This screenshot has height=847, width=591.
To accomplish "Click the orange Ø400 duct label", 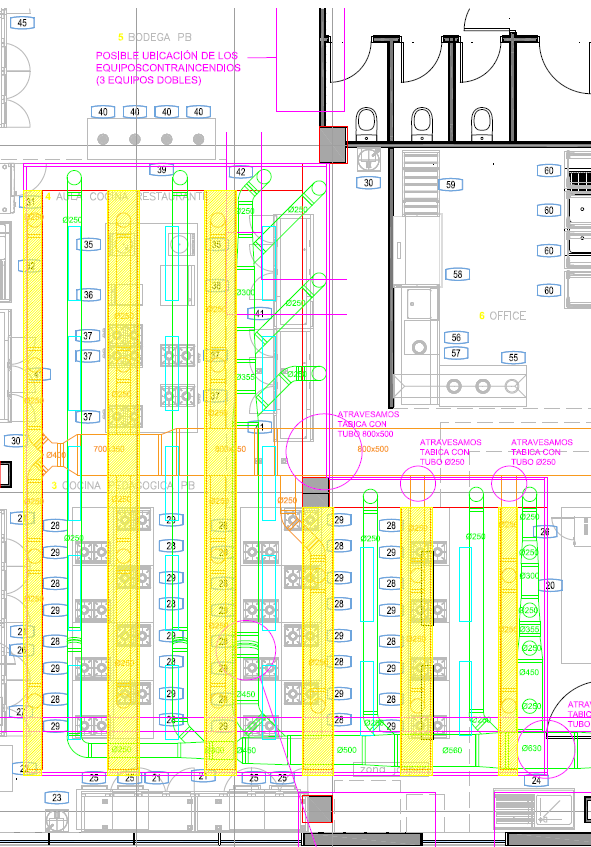I will click(x=56, y=455).
